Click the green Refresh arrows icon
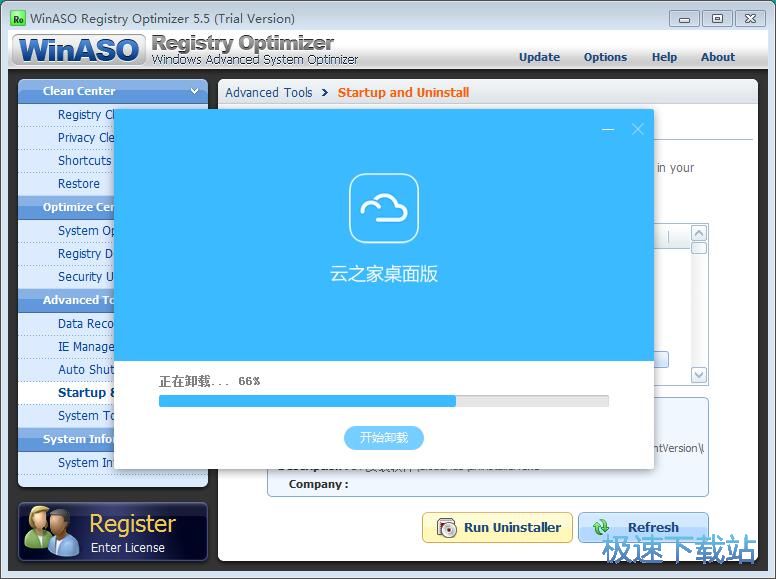776x579 pixels. (x=601, y=528)
